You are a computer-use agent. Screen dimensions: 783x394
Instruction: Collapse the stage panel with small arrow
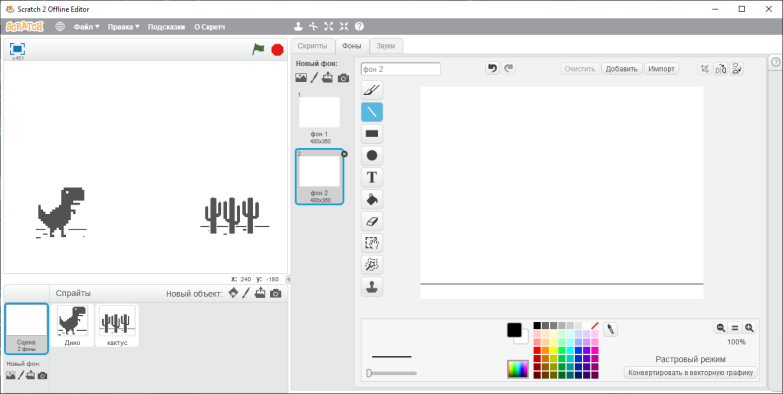coord(288,279)
